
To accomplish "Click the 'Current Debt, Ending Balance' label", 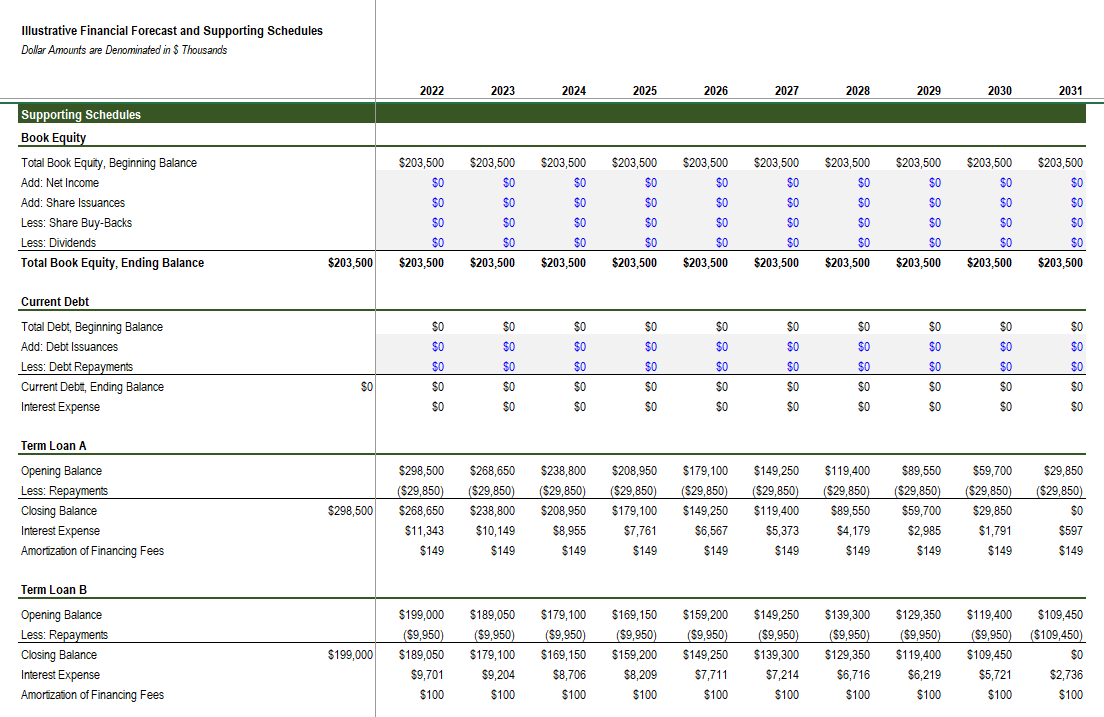I will 92,387.
